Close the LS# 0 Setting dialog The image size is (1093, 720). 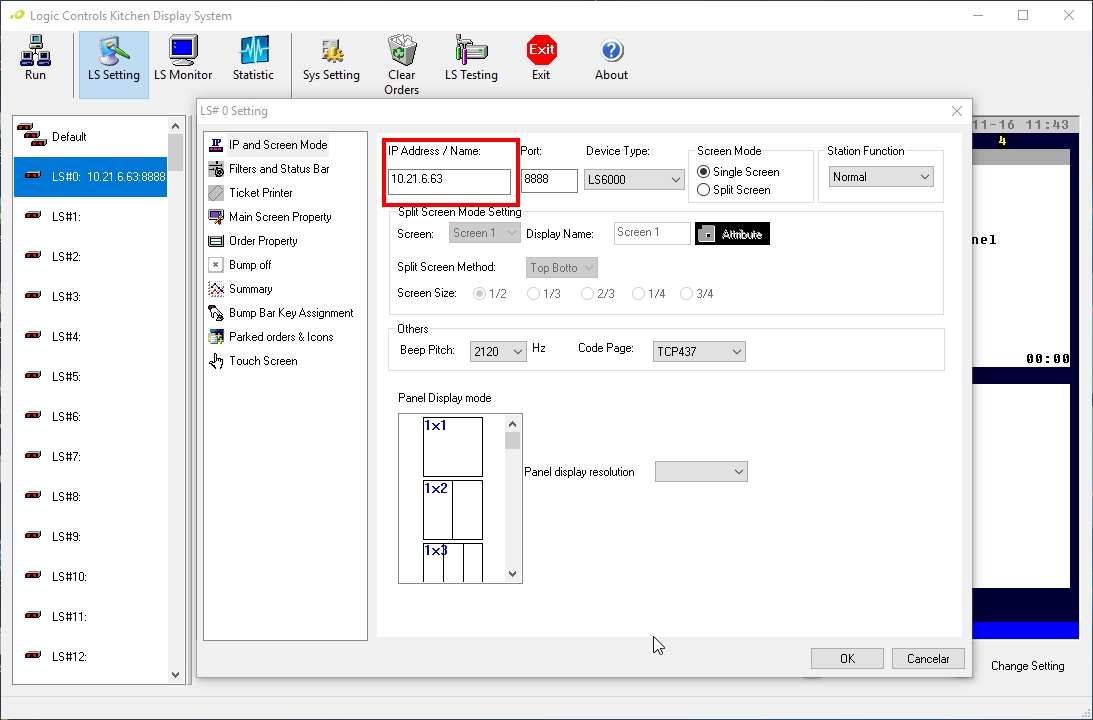coord(956,112)
